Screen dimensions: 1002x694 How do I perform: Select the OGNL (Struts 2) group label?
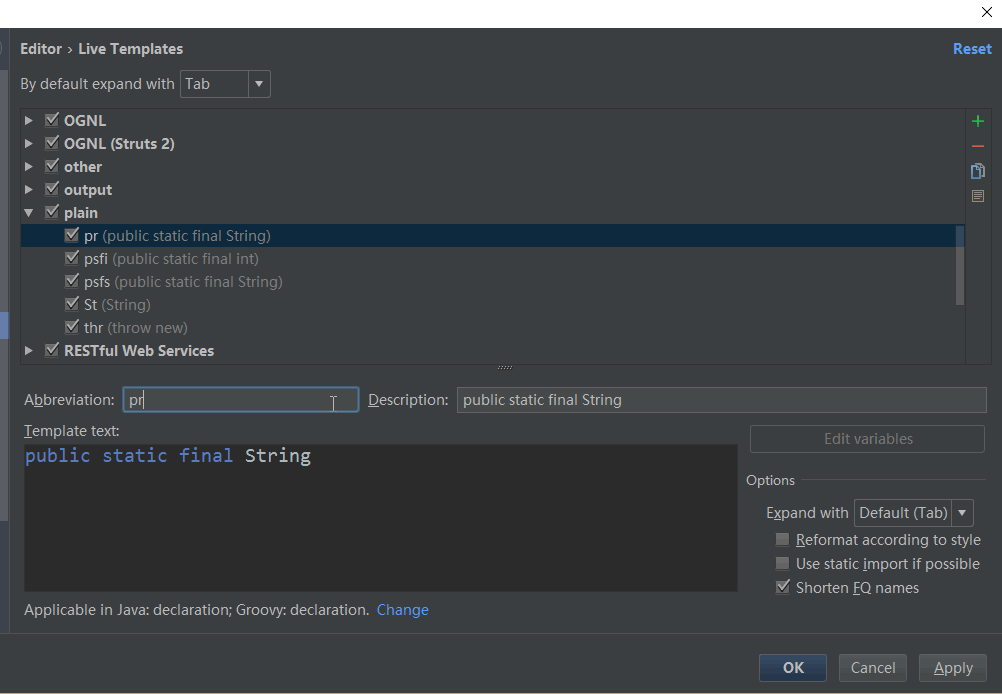pos(119,144)
